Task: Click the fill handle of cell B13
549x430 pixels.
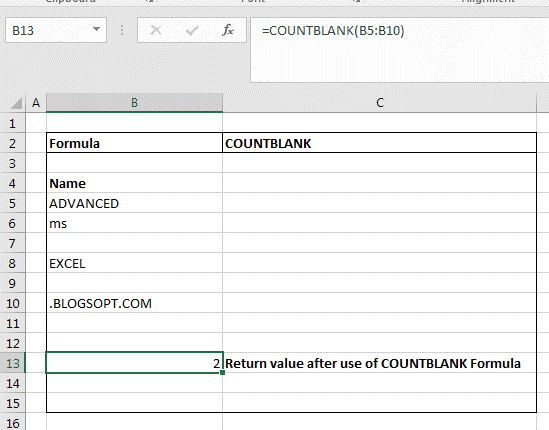Action: point(223,373)
